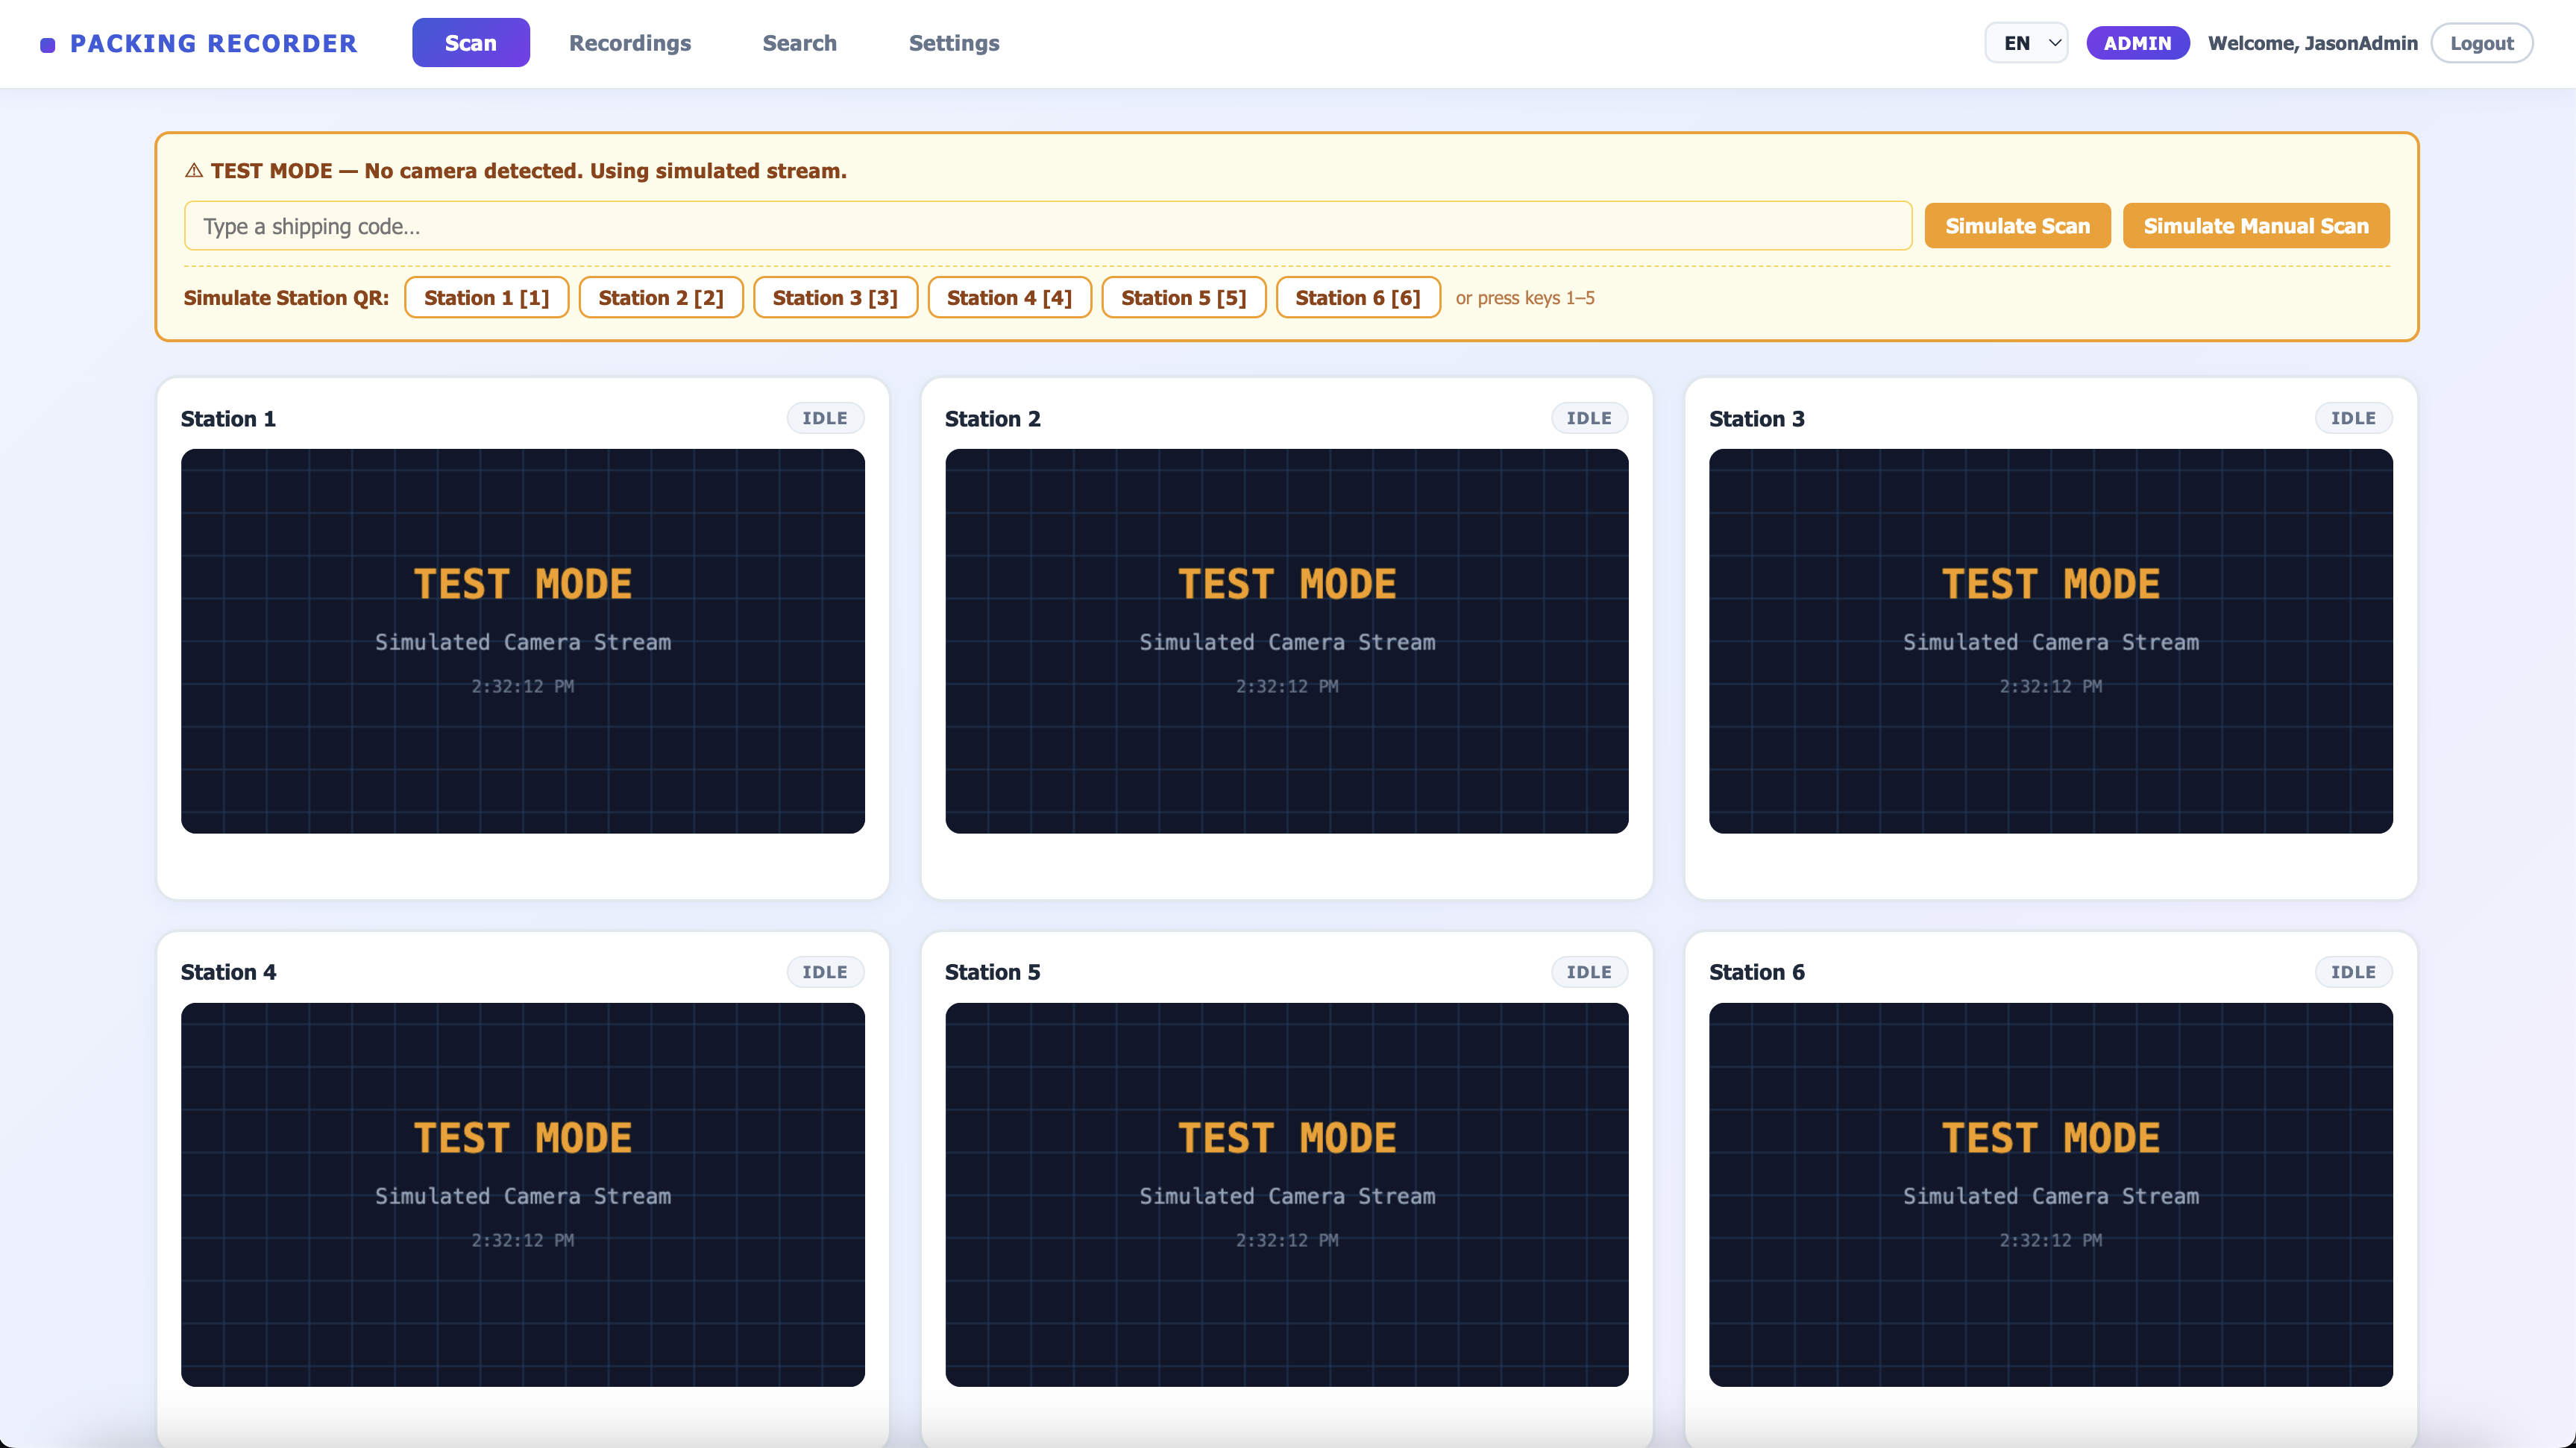Click the Station 3 card title
Viewport: 2576px width, 1448px height.
pyautogui.click(x=1756, y=419)
